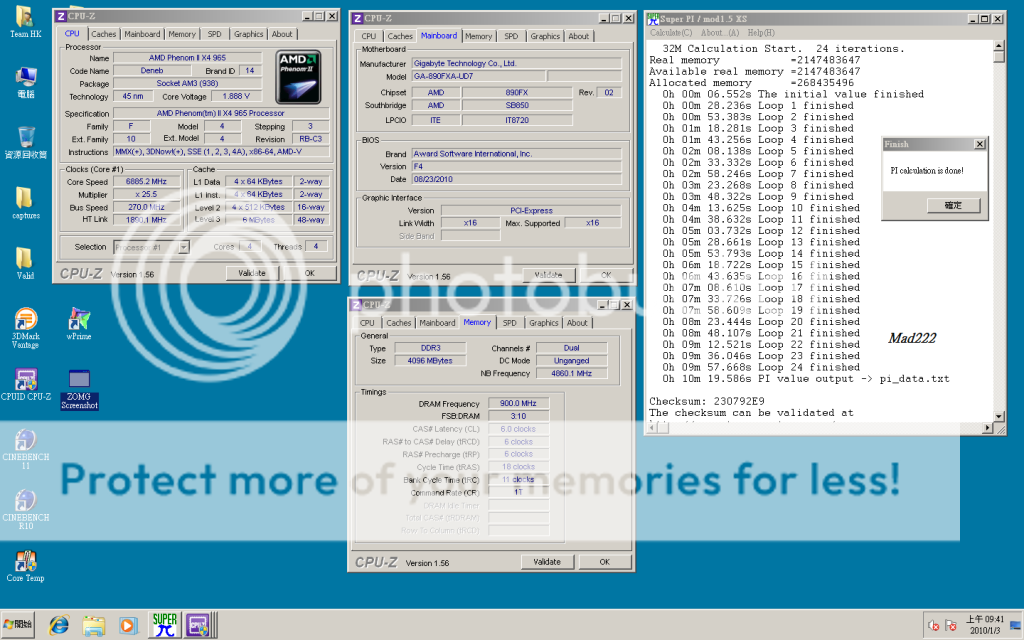
Task: Open Internet Explorer from the taskbar
Action: click(59, 625)
